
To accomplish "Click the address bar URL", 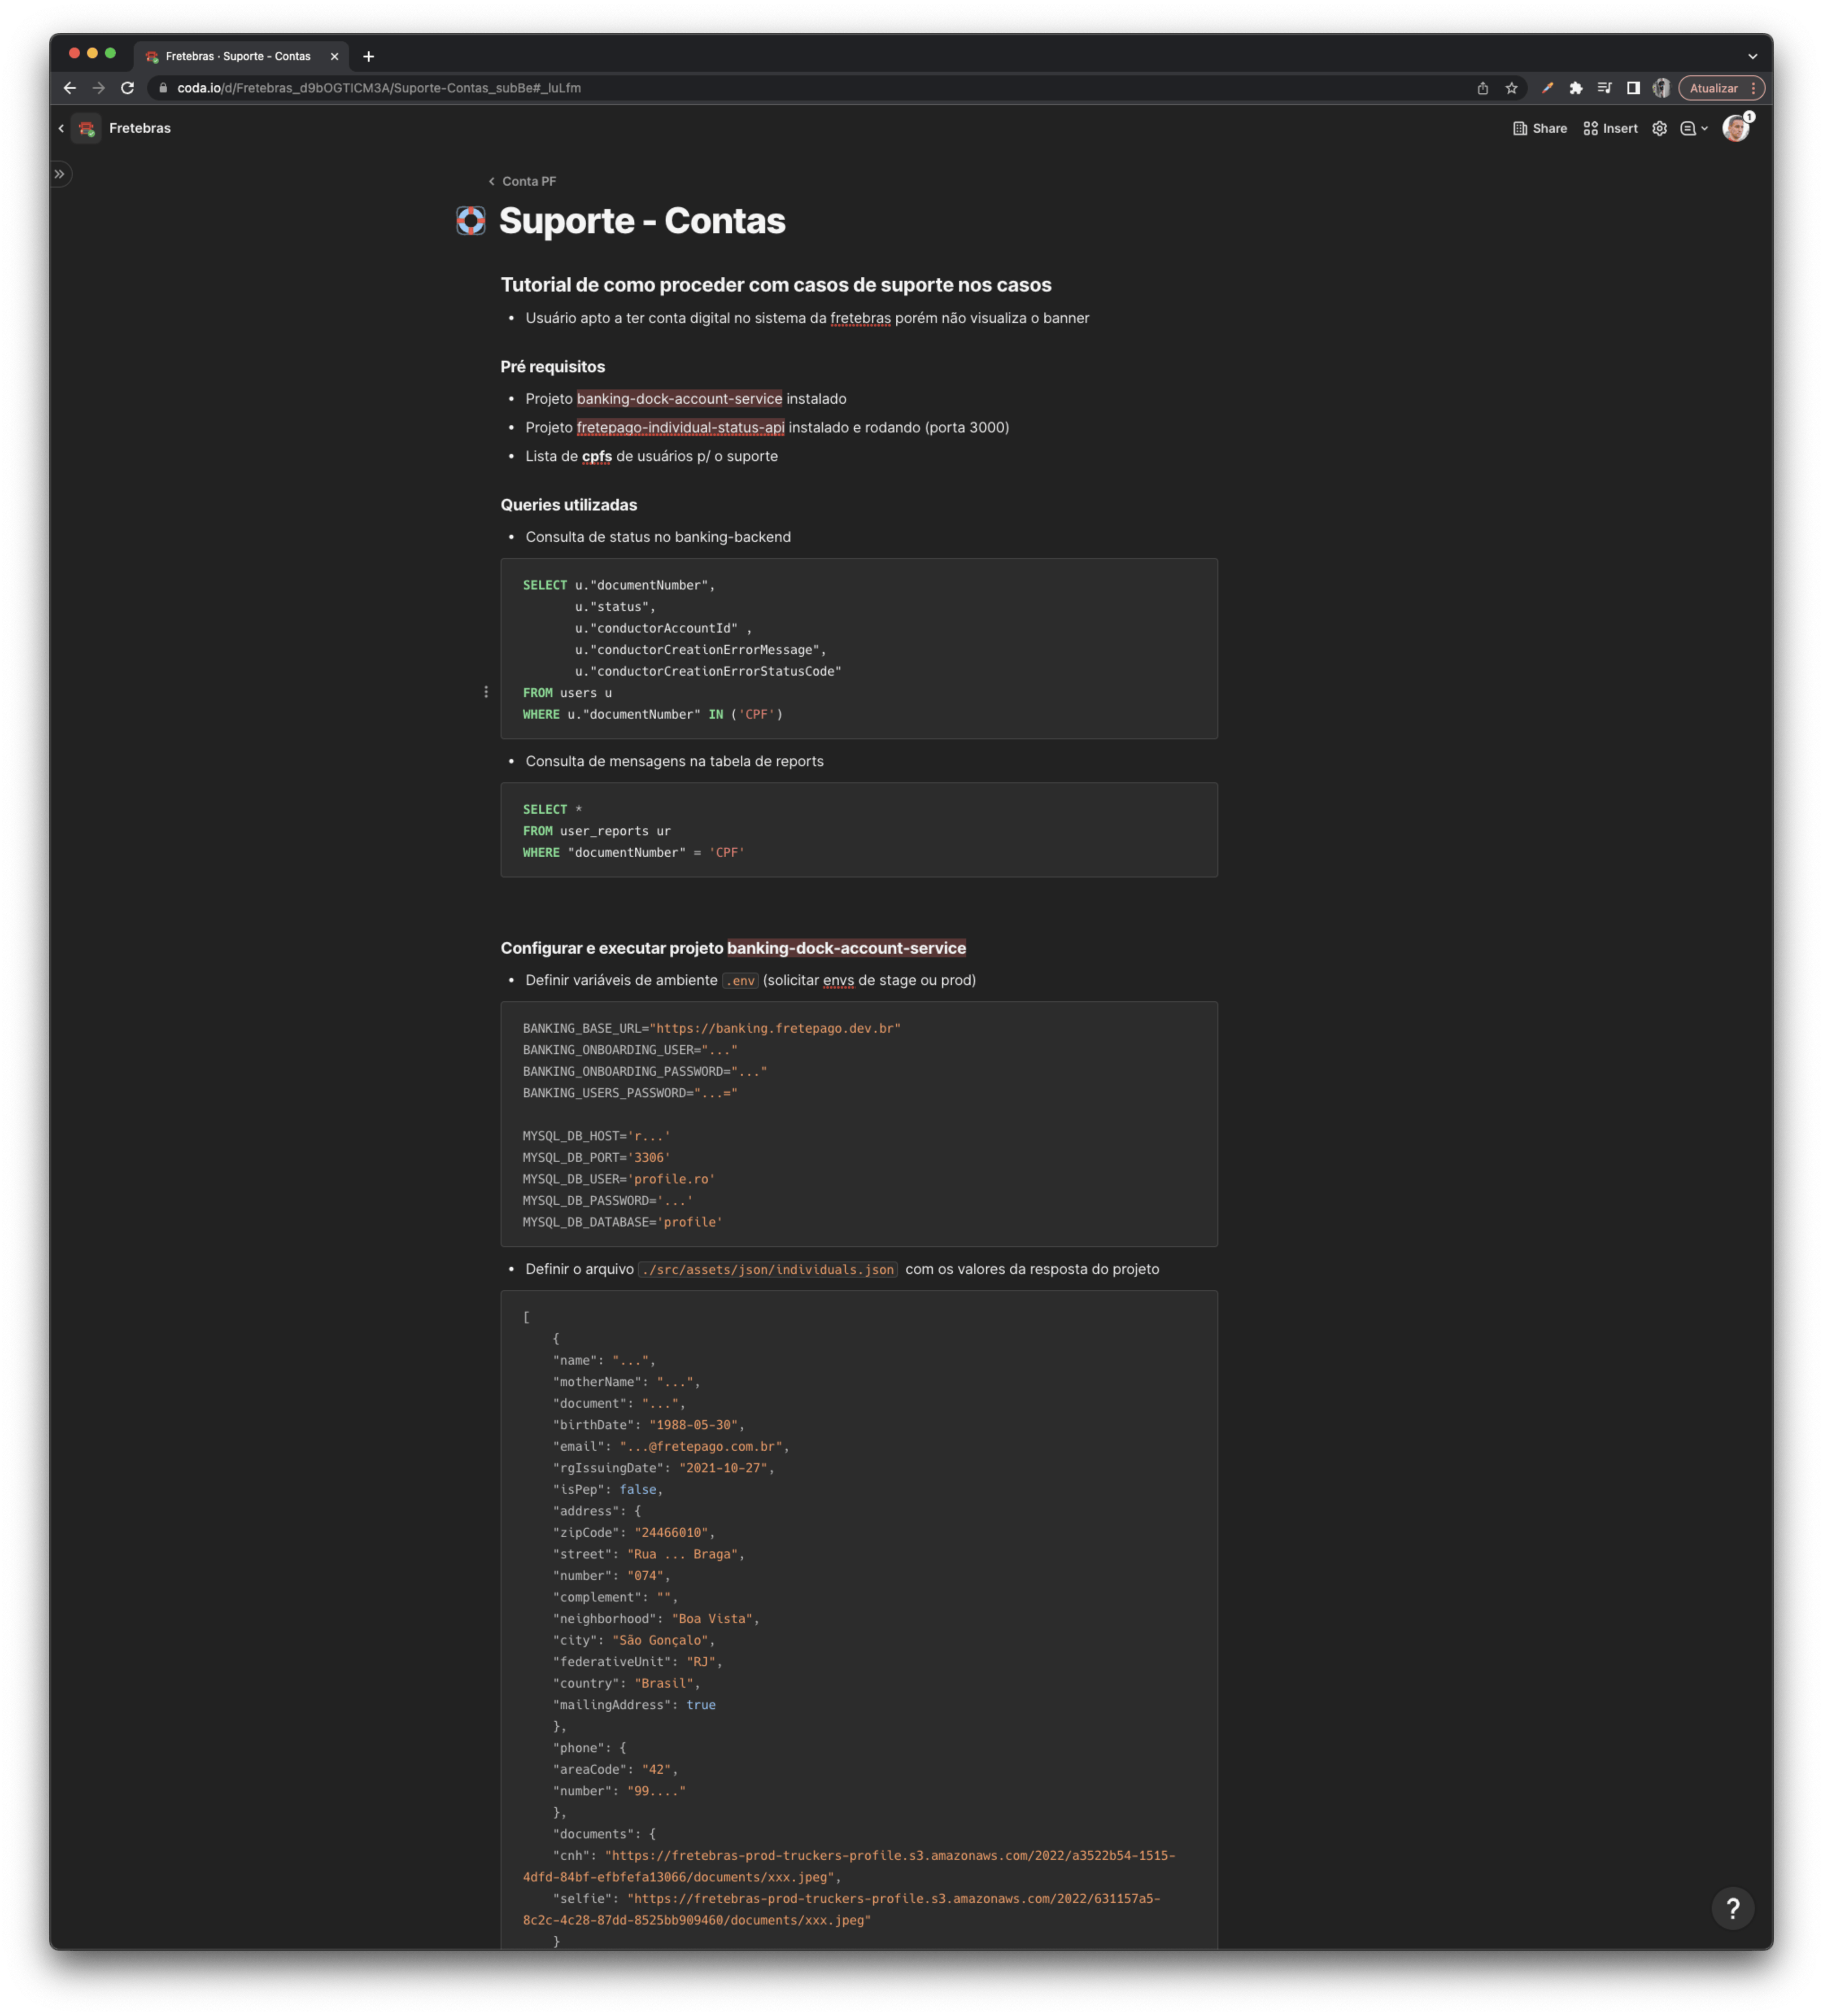I will click(379, 88).
